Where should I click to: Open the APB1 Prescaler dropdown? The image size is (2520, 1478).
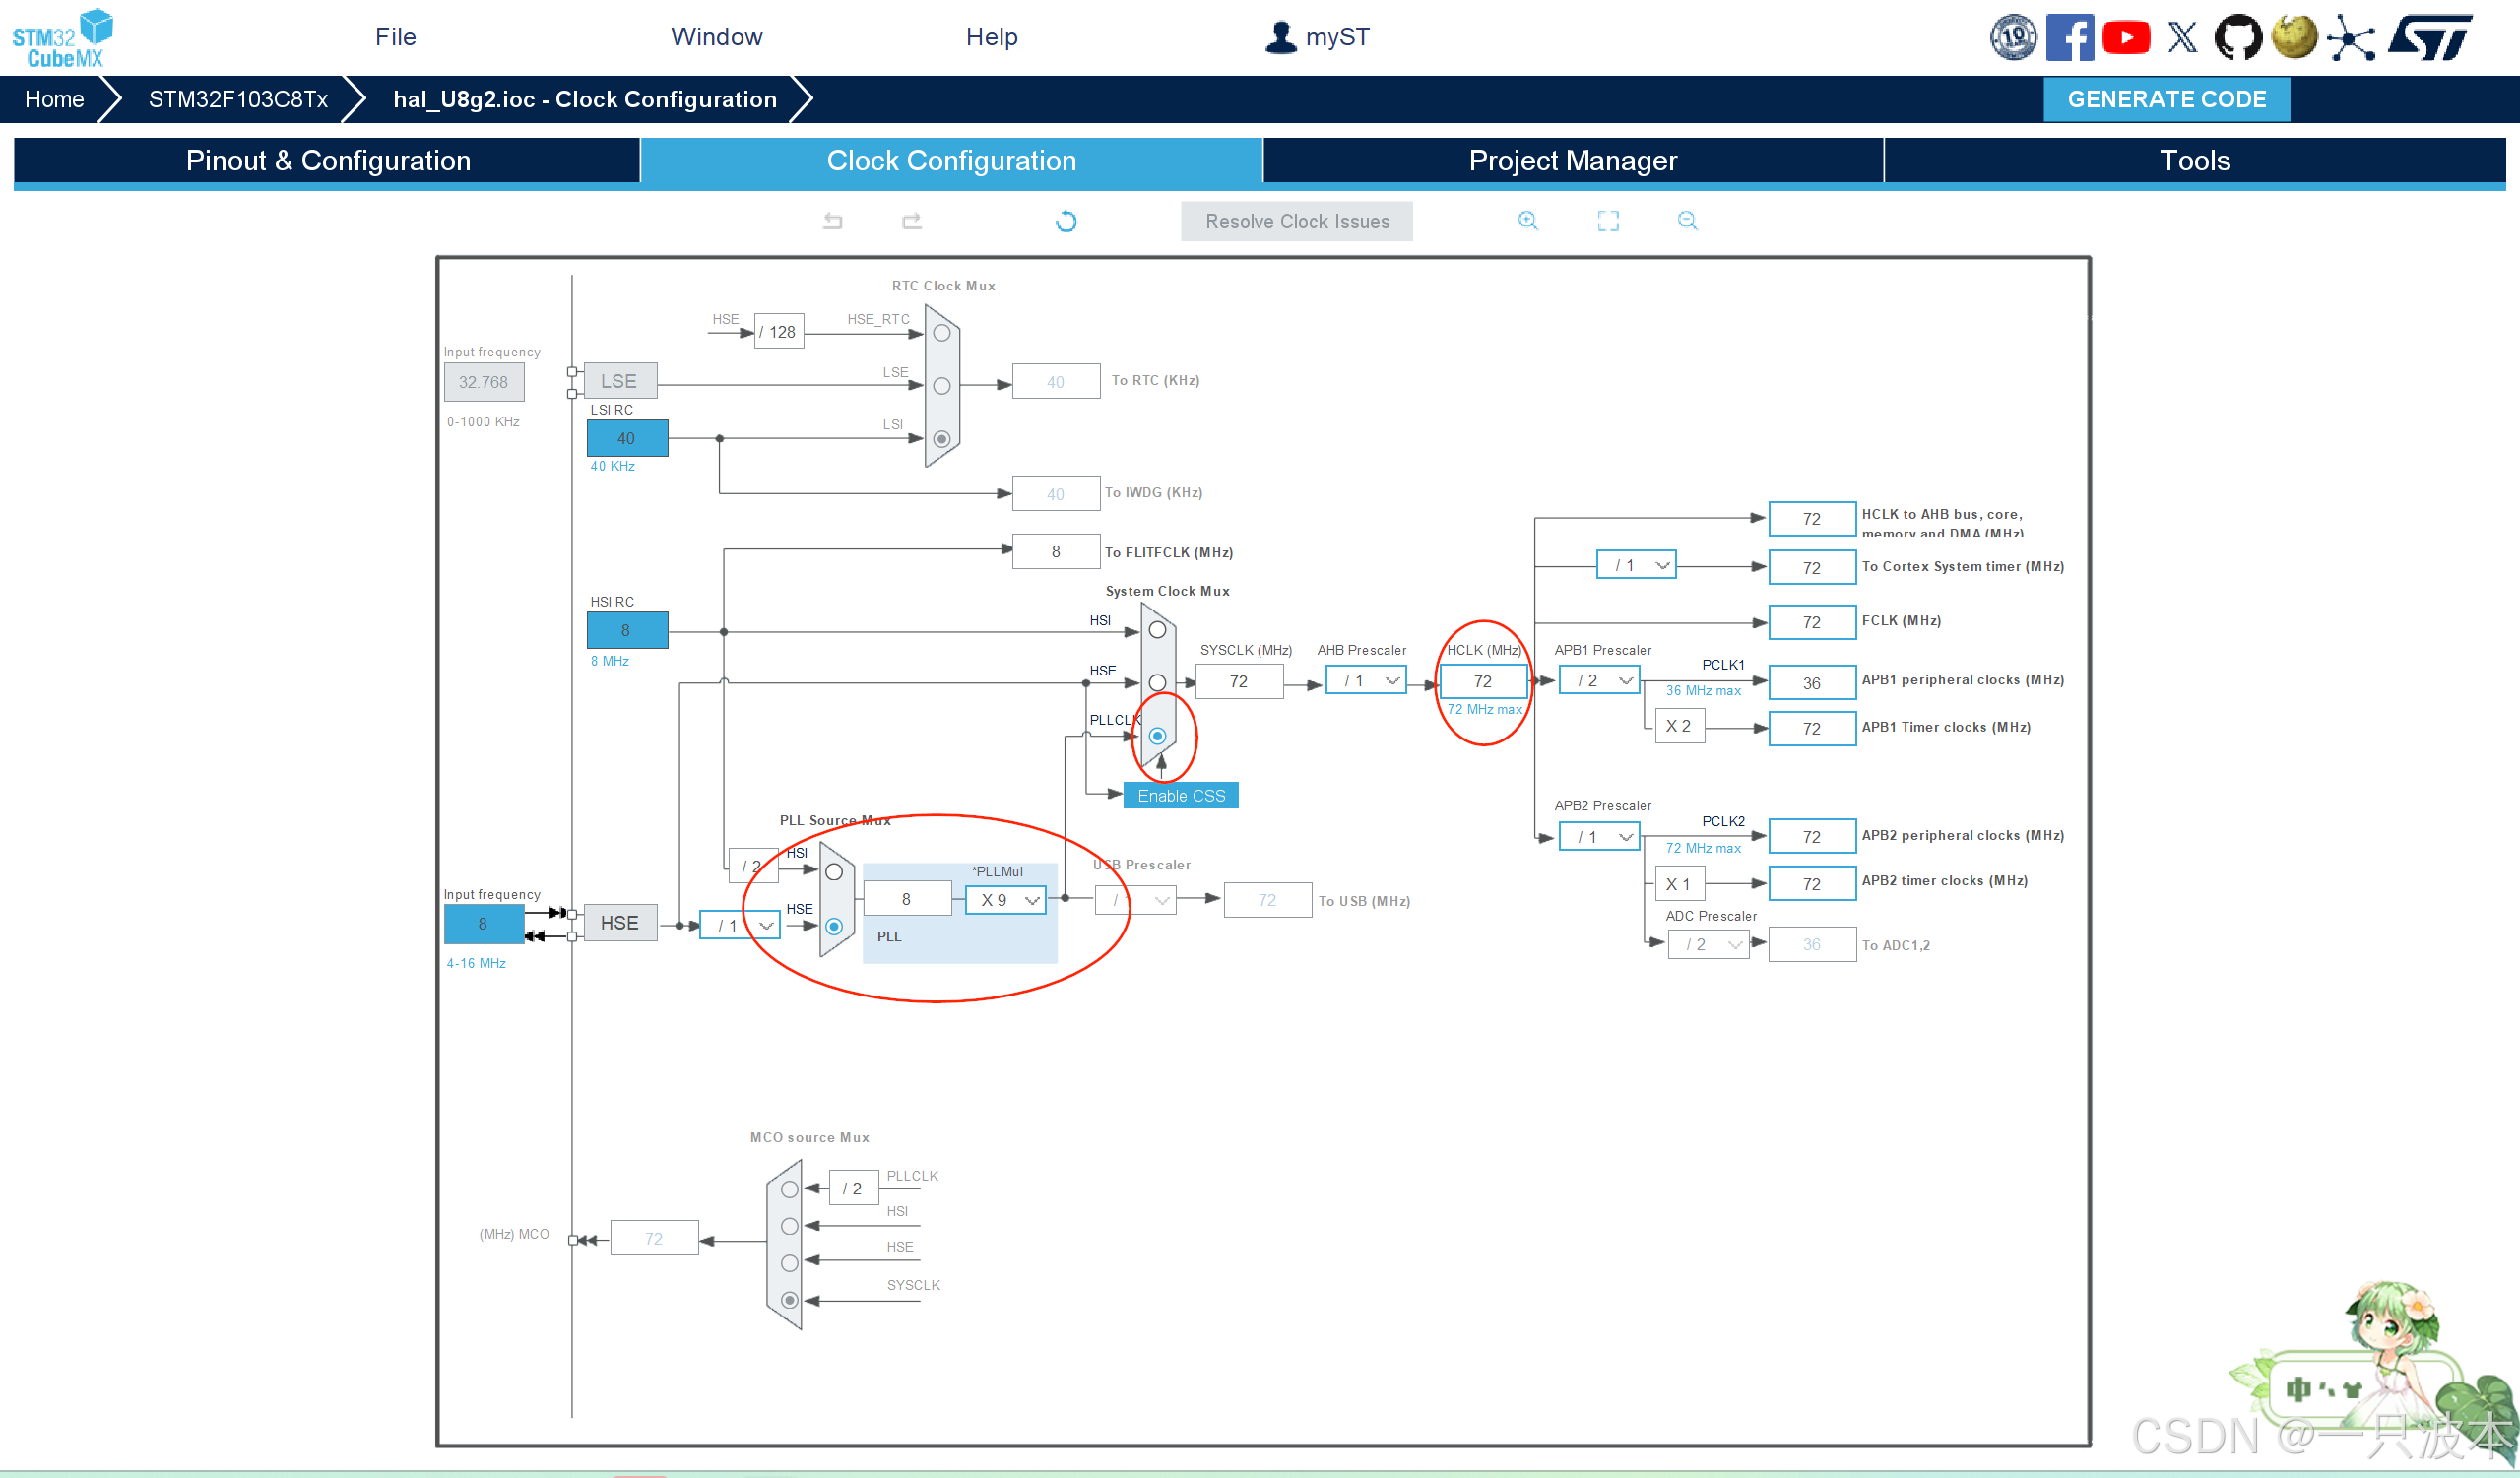pyautogui.click(x=1598, y=681)
